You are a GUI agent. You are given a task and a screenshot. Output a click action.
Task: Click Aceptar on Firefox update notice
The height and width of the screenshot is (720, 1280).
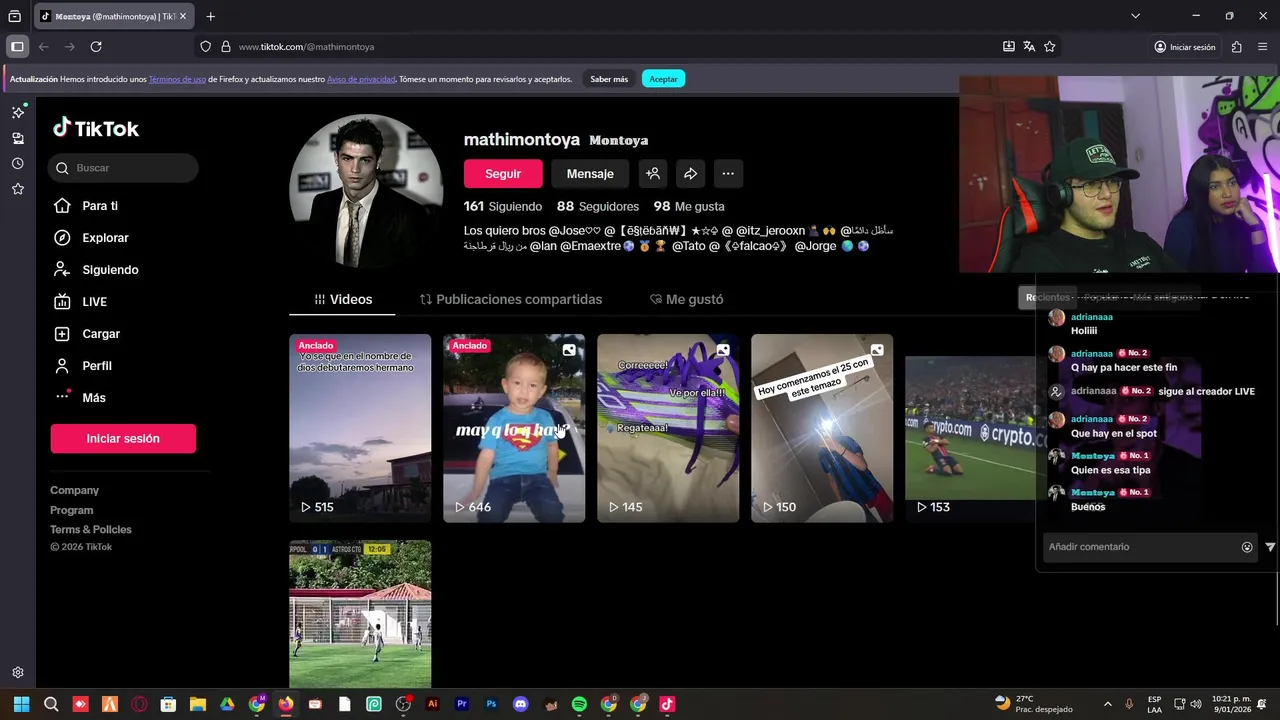pyautogui.click(x=663, y=79)
